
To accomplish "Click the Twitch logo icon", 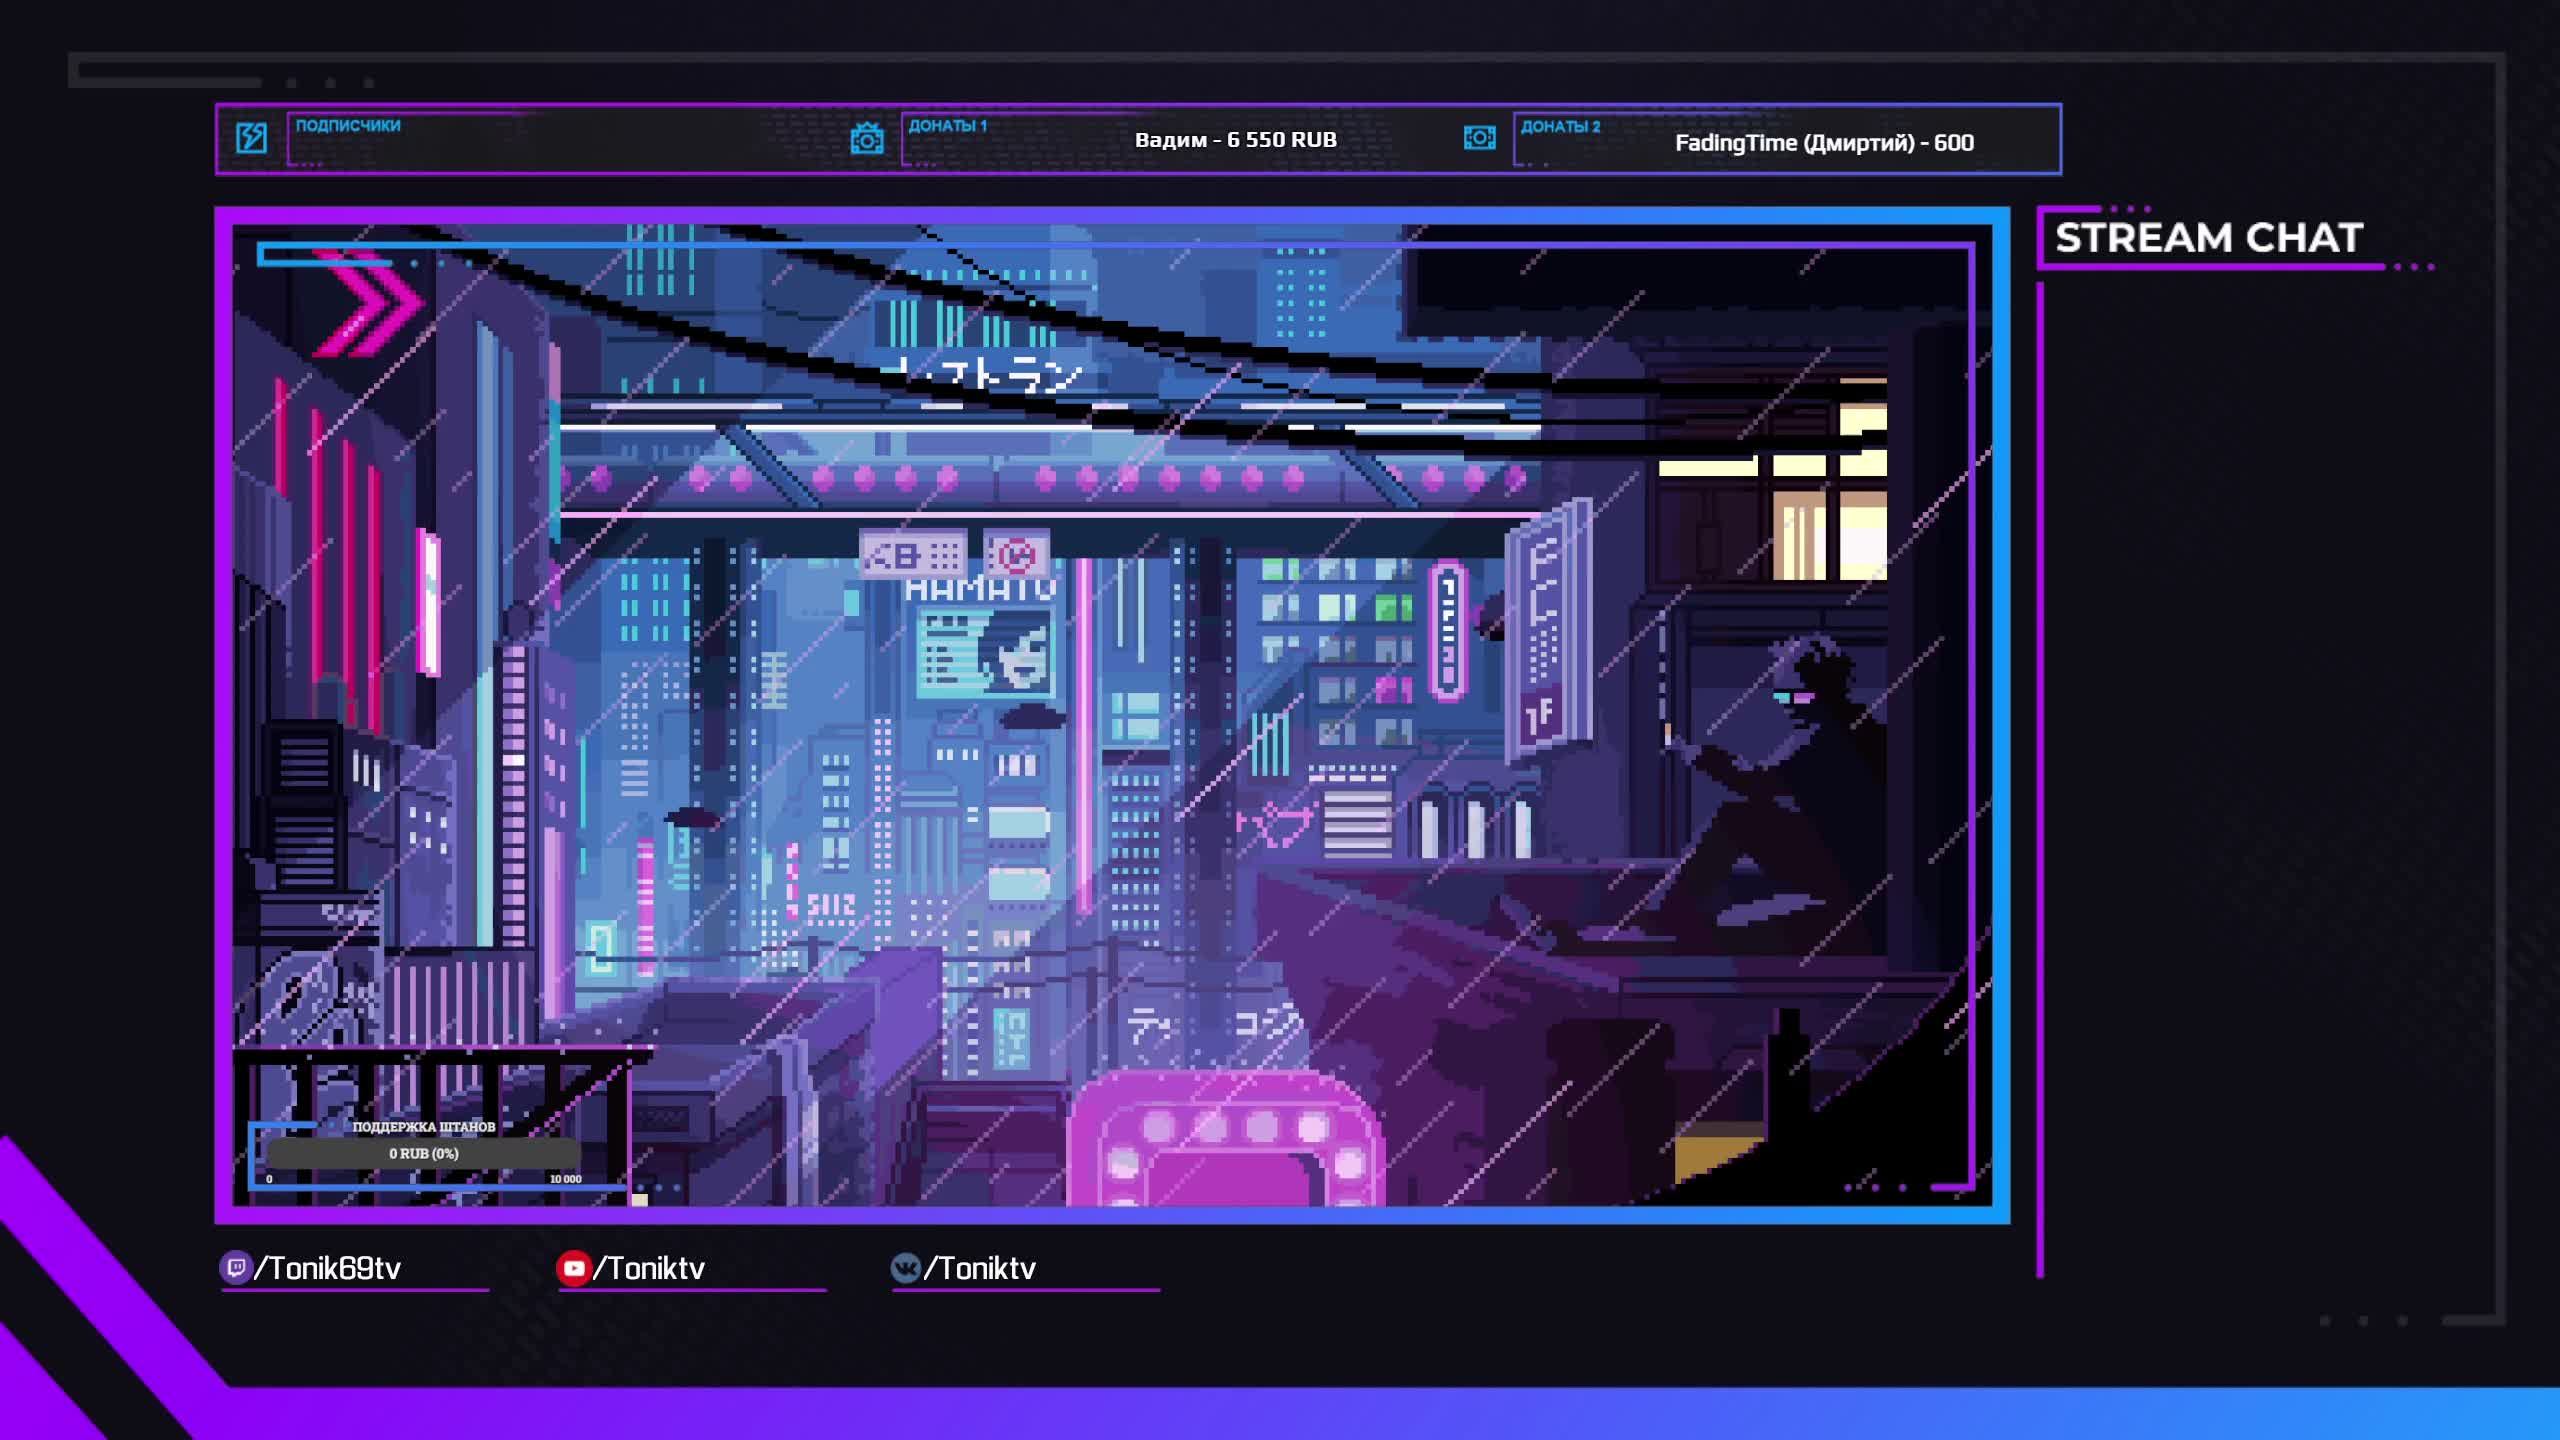I will pos(235,1268).
